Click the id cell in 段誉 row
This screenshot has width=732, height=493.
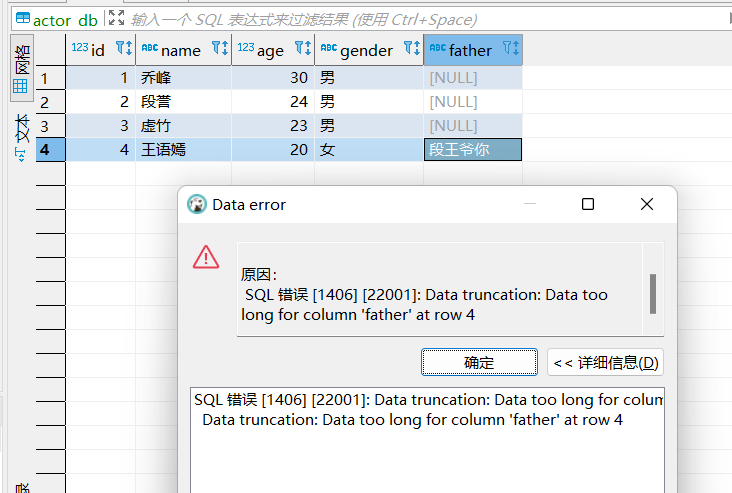(x=101, y=102)
